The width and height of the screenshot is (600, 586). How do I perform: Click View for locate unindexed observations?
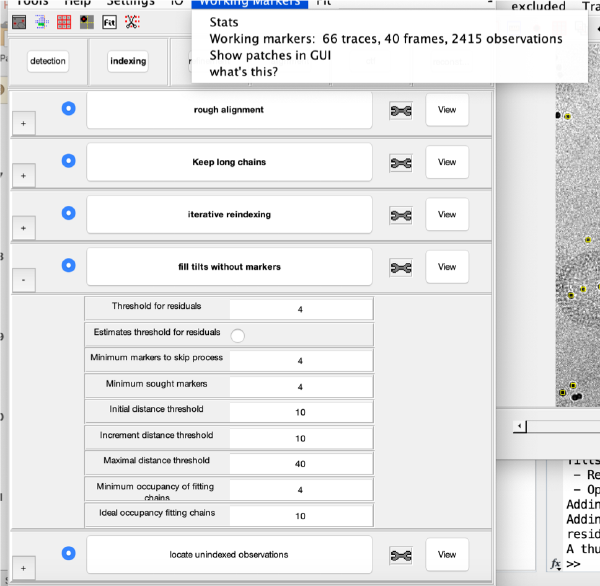(x=447, y=555)
